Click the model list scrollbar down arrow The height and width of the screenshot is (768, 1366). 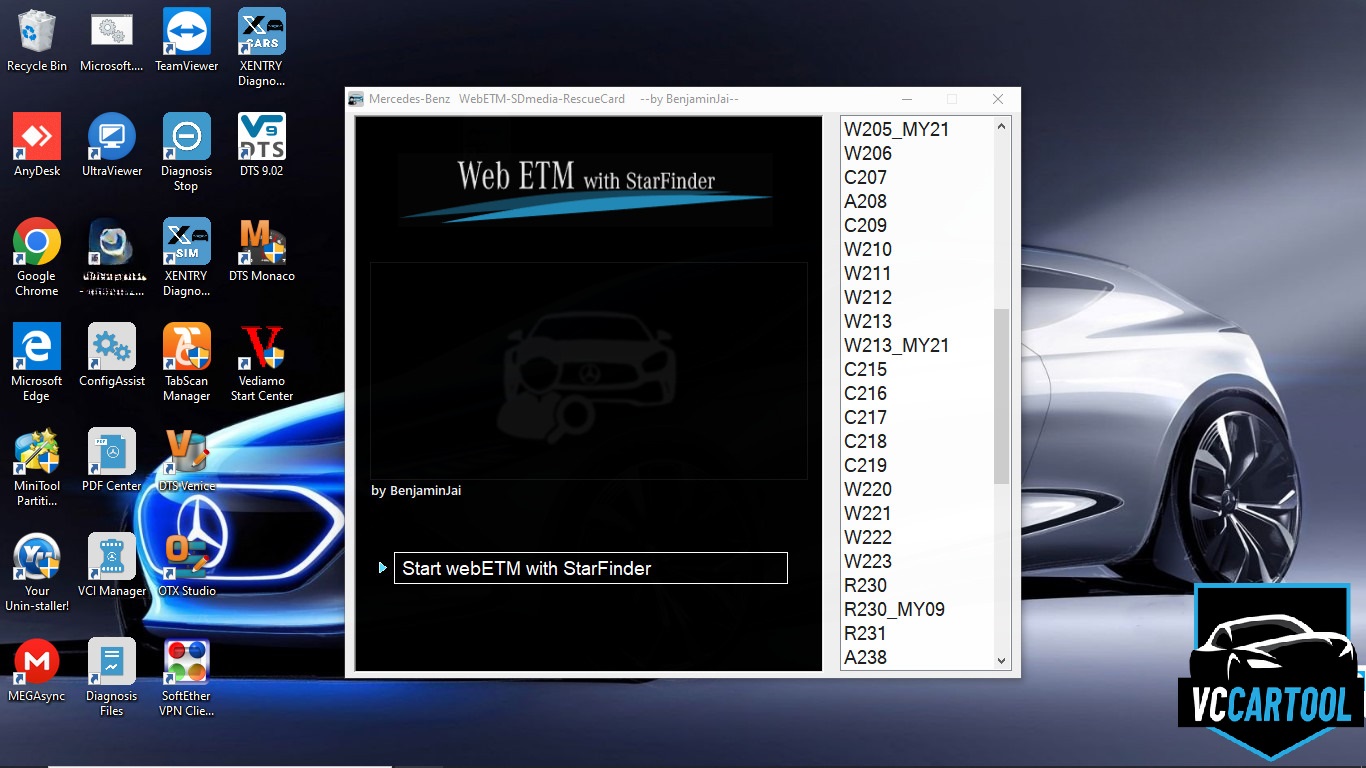(1002, 659)
